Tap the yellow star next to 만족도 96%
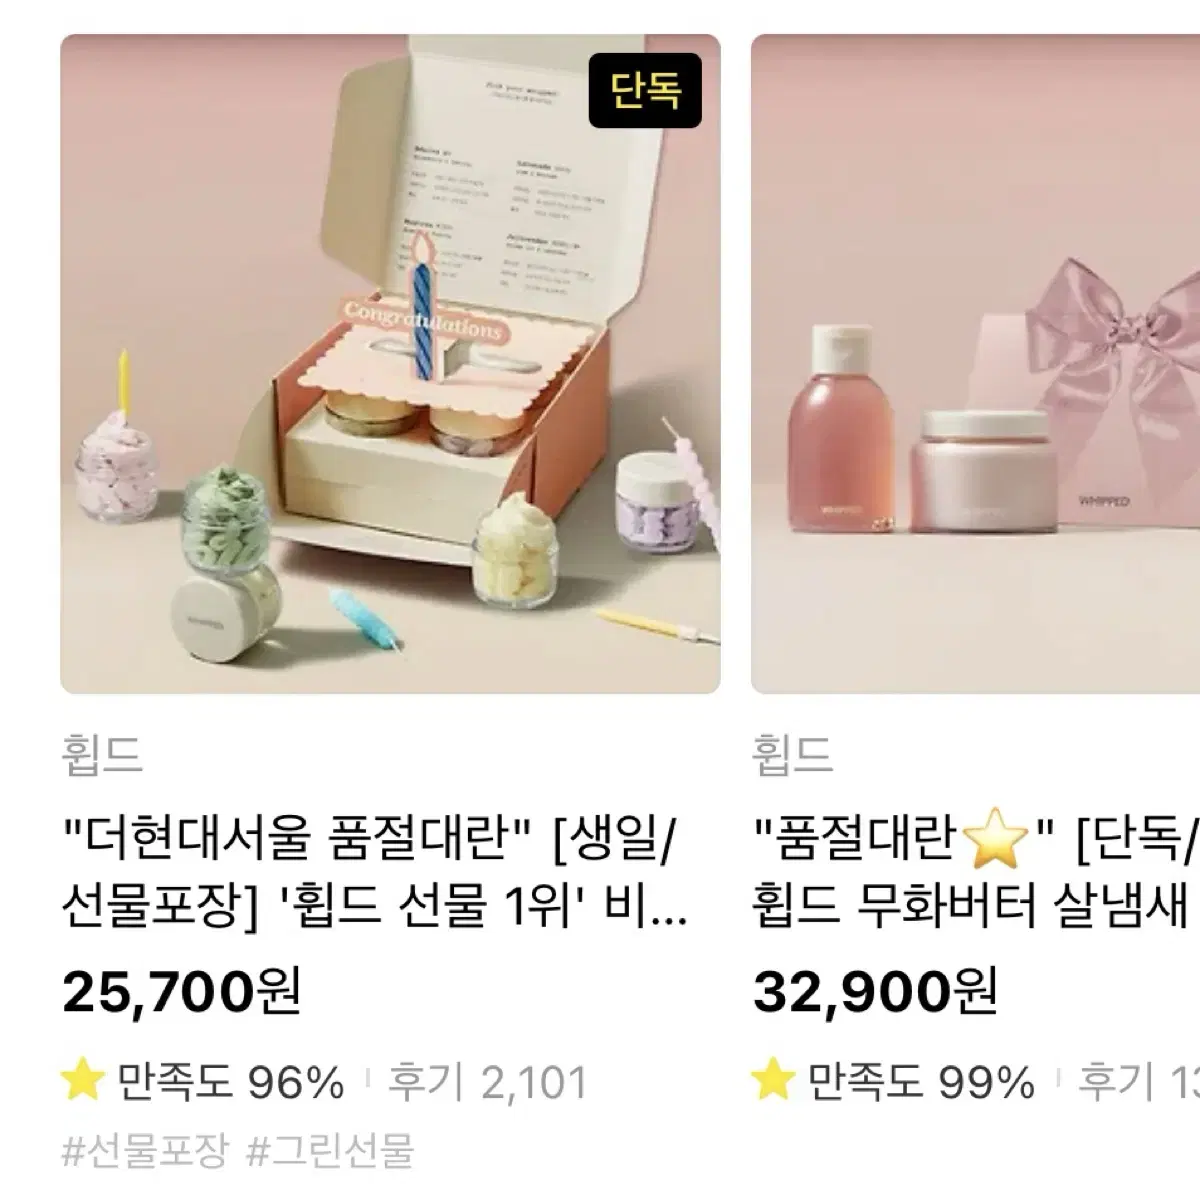This screenshot has height=1200, width=1200. coord(84,1081)
